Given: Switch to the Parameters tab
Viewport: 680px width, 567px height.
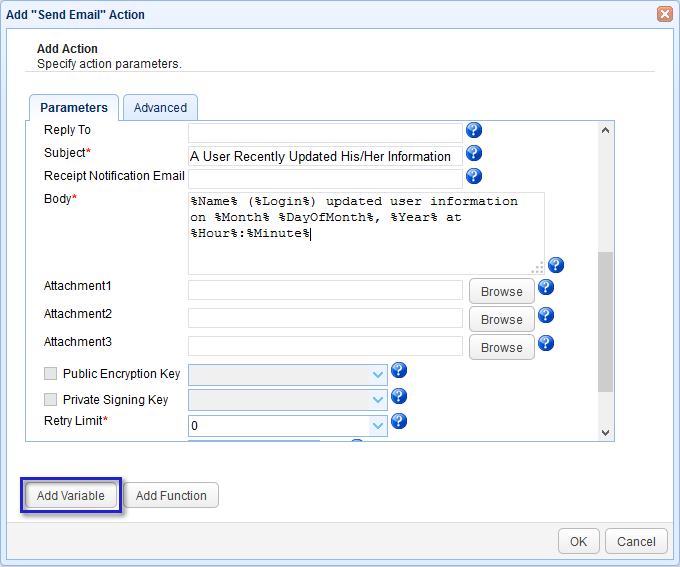Looking at the screenshot, I should 74,108.
